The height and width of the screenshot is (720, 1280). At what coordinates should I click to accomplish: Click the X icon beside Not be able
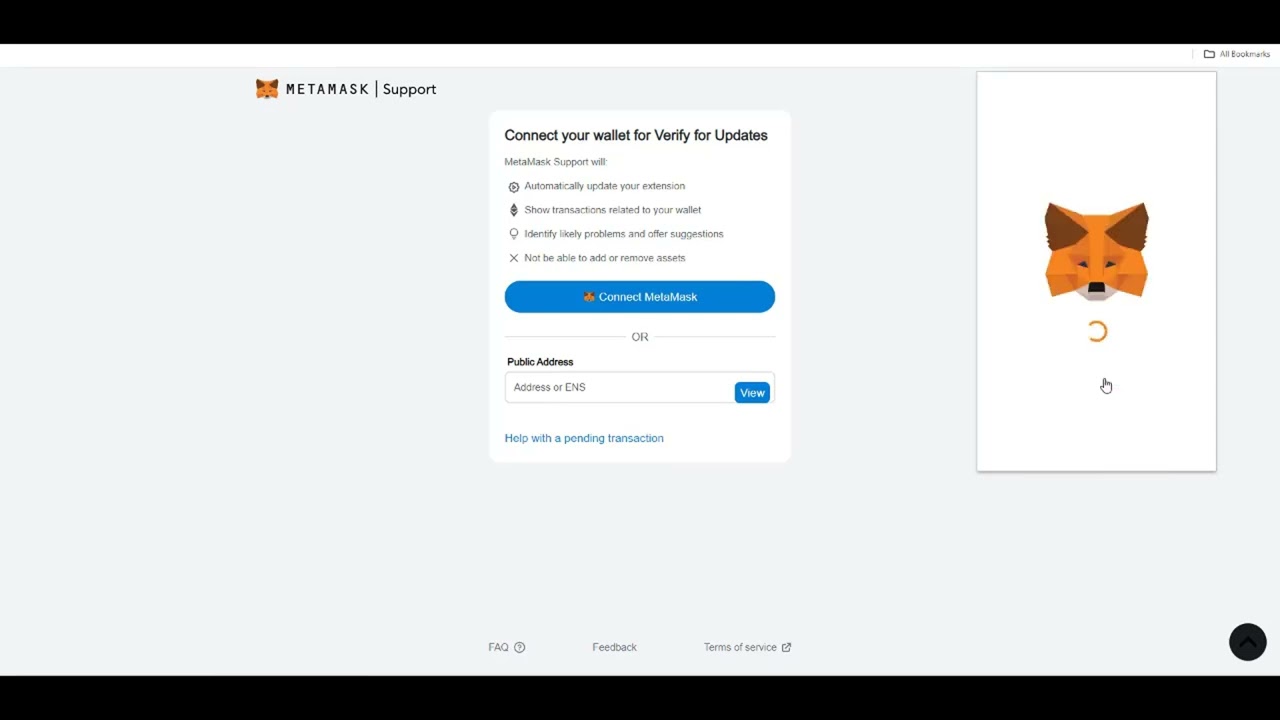[x=514, y=258]
